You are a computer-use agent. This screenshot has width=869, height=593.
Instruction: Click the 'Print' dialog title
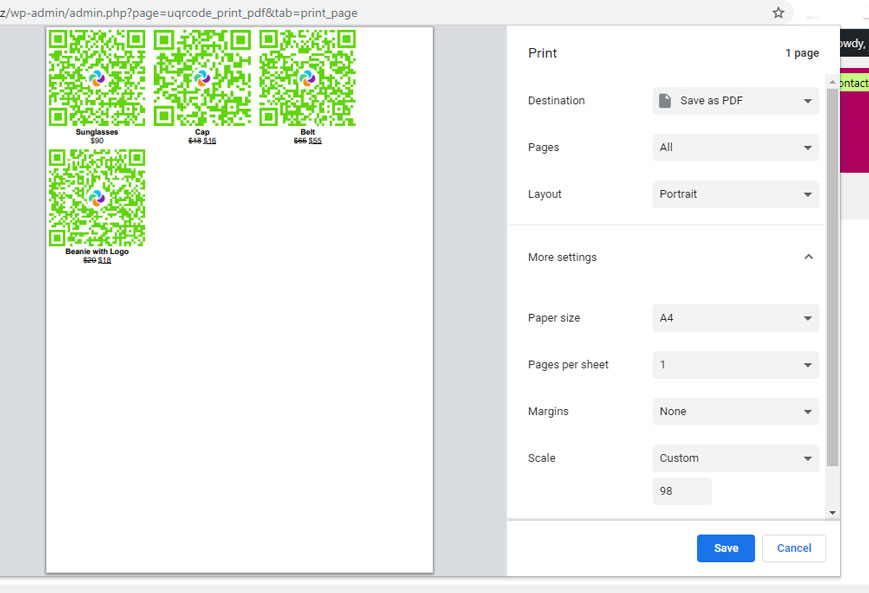(x=543, y=53)
